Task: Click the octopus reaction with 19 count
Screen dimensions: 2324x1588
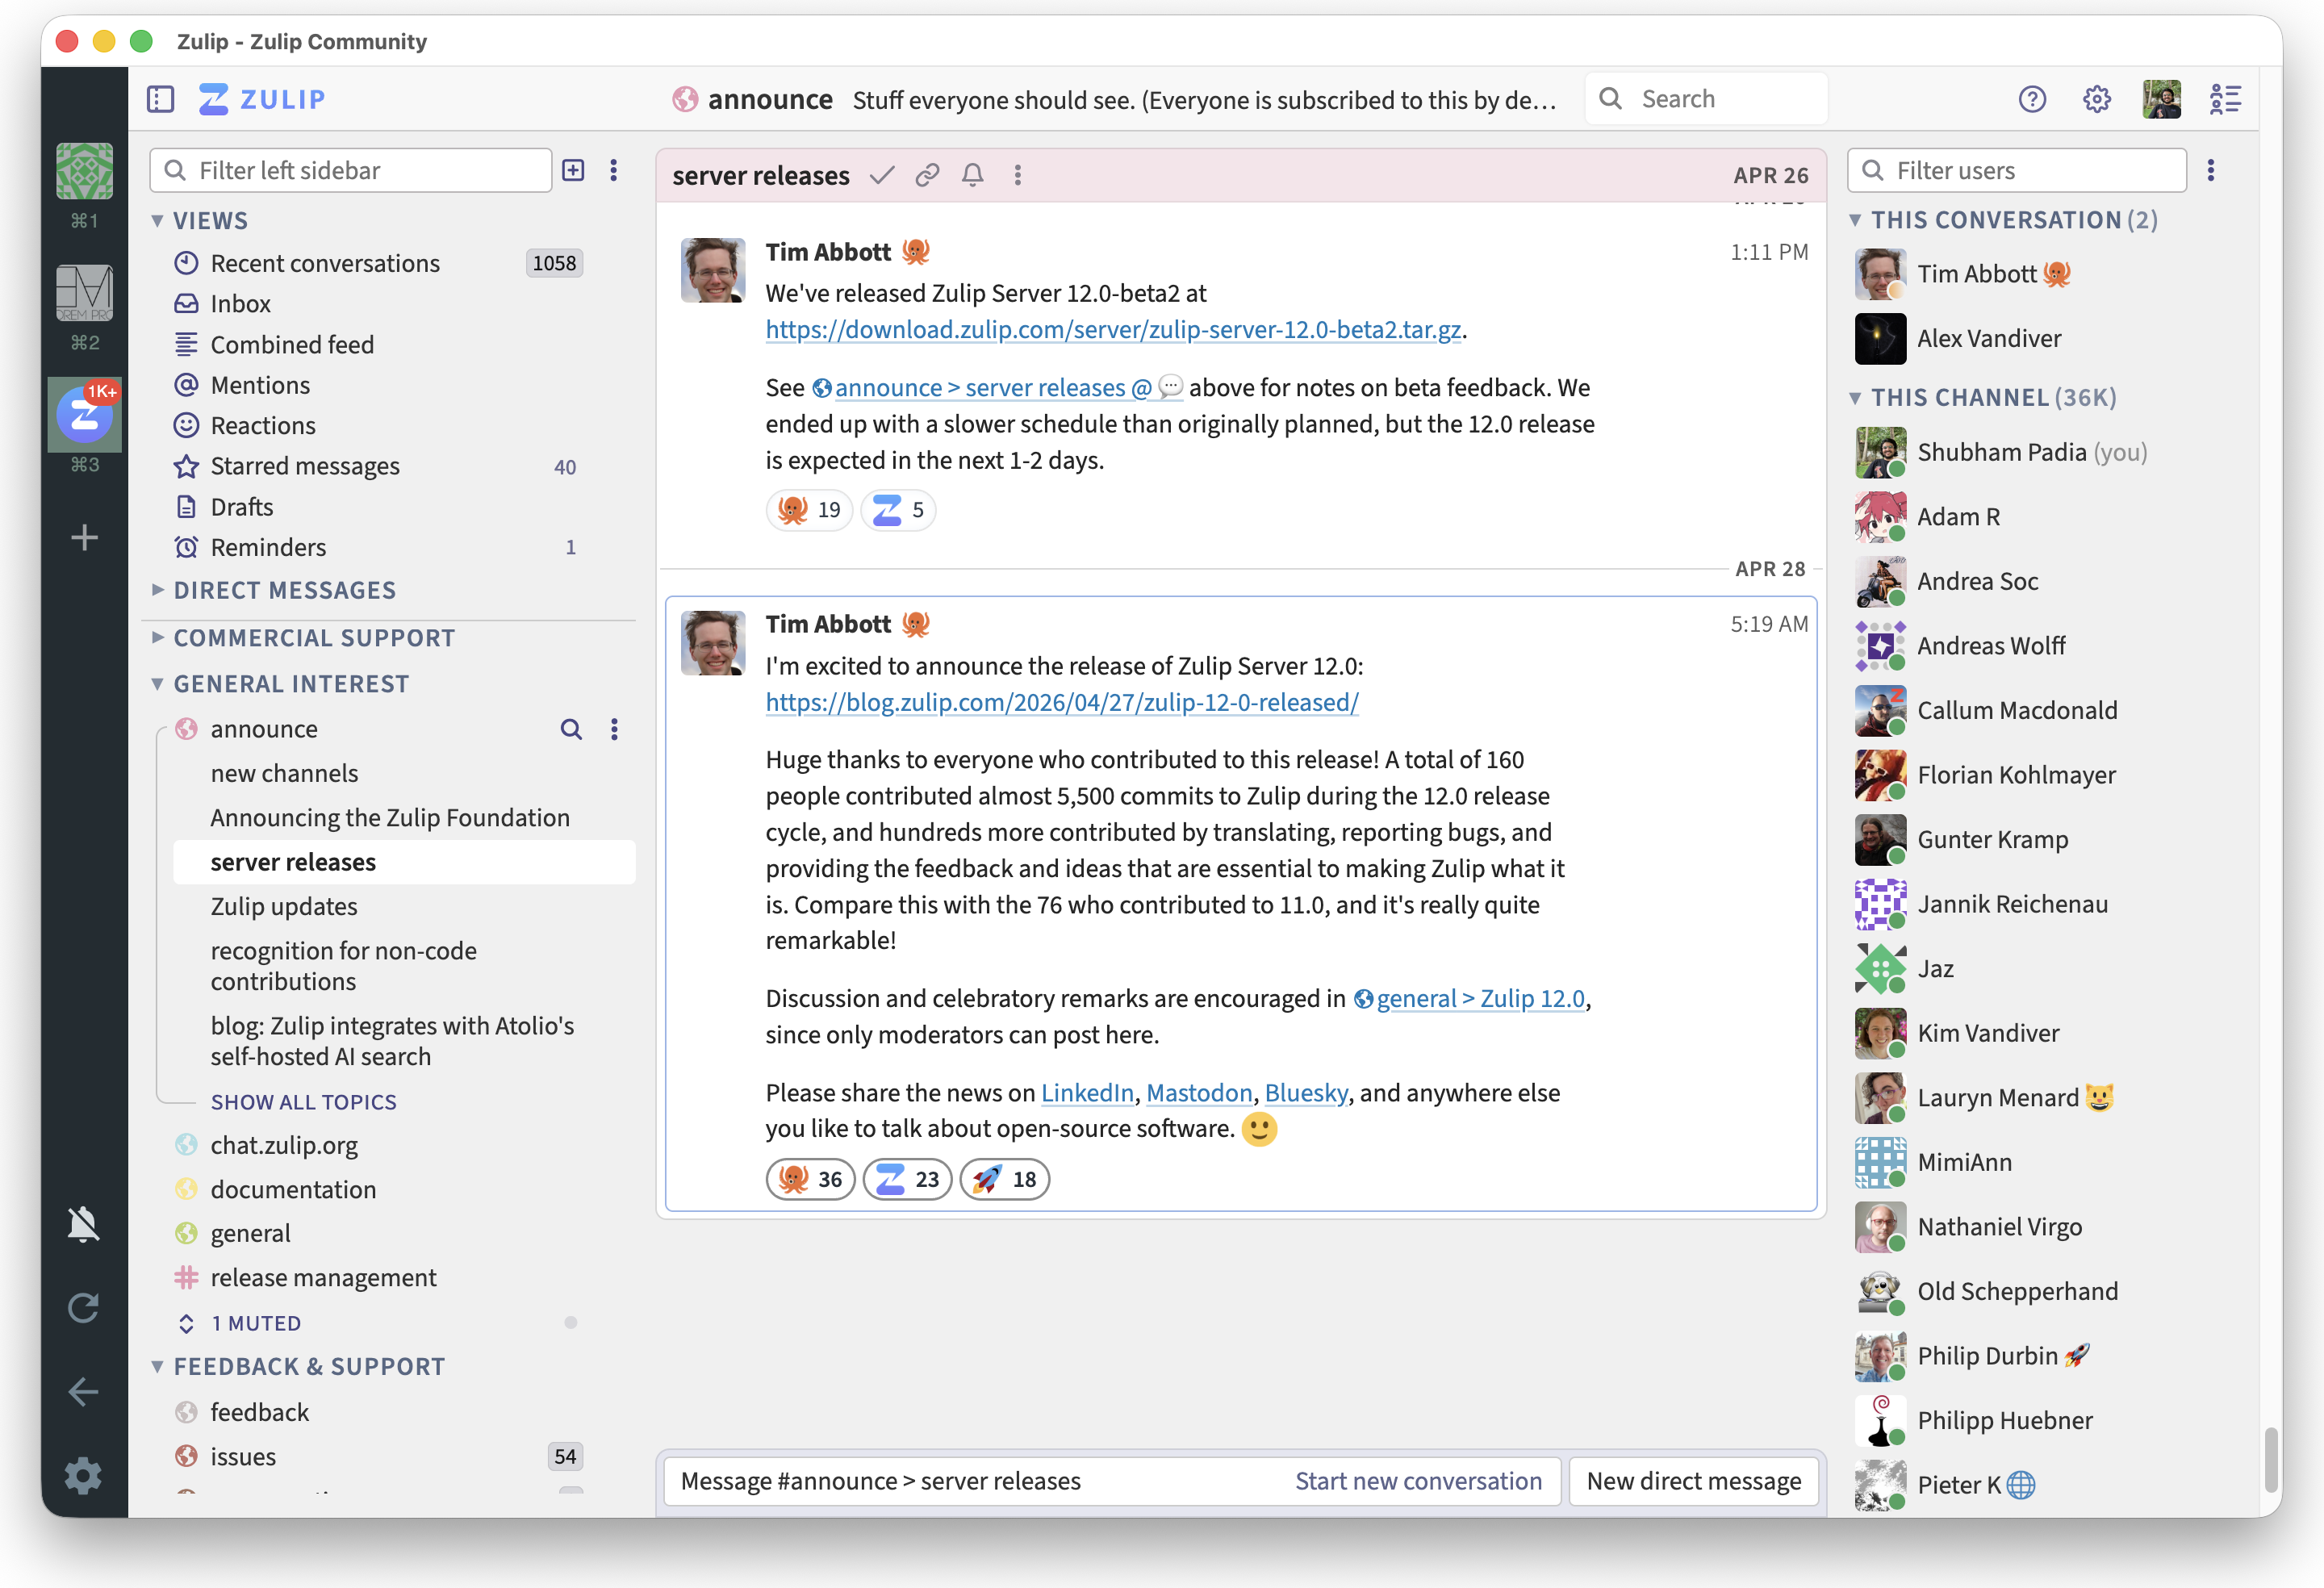Action: tap(809, 510)
